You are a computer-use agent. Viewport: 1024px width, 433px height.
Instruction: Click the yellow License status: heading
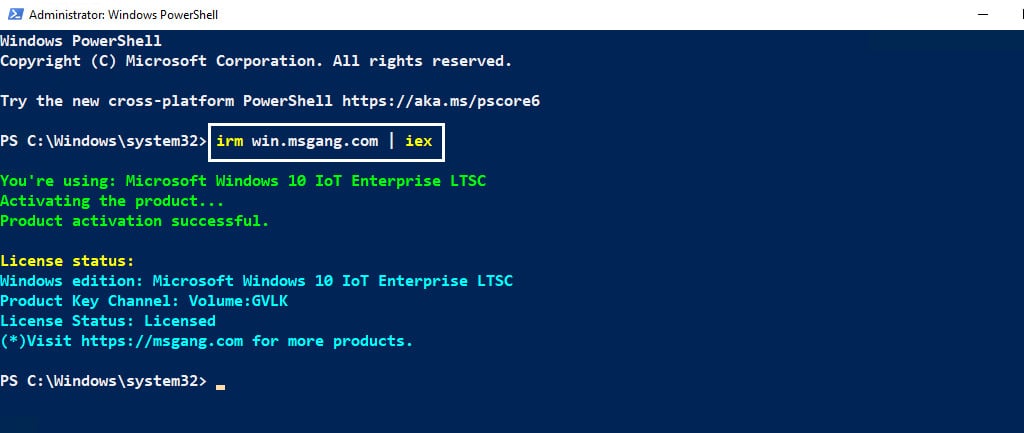coord(67,261)
